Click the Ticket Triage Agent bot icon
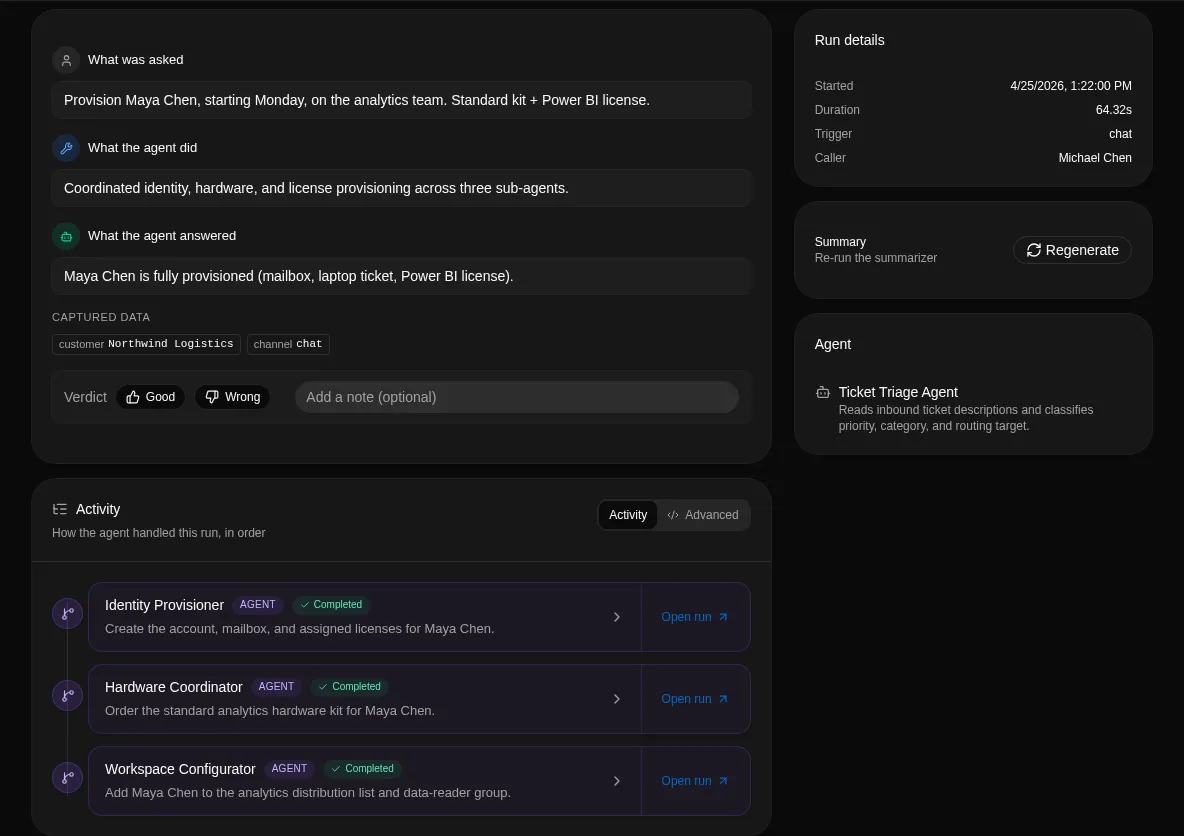 pyautogui.click(x=823, y=392)
